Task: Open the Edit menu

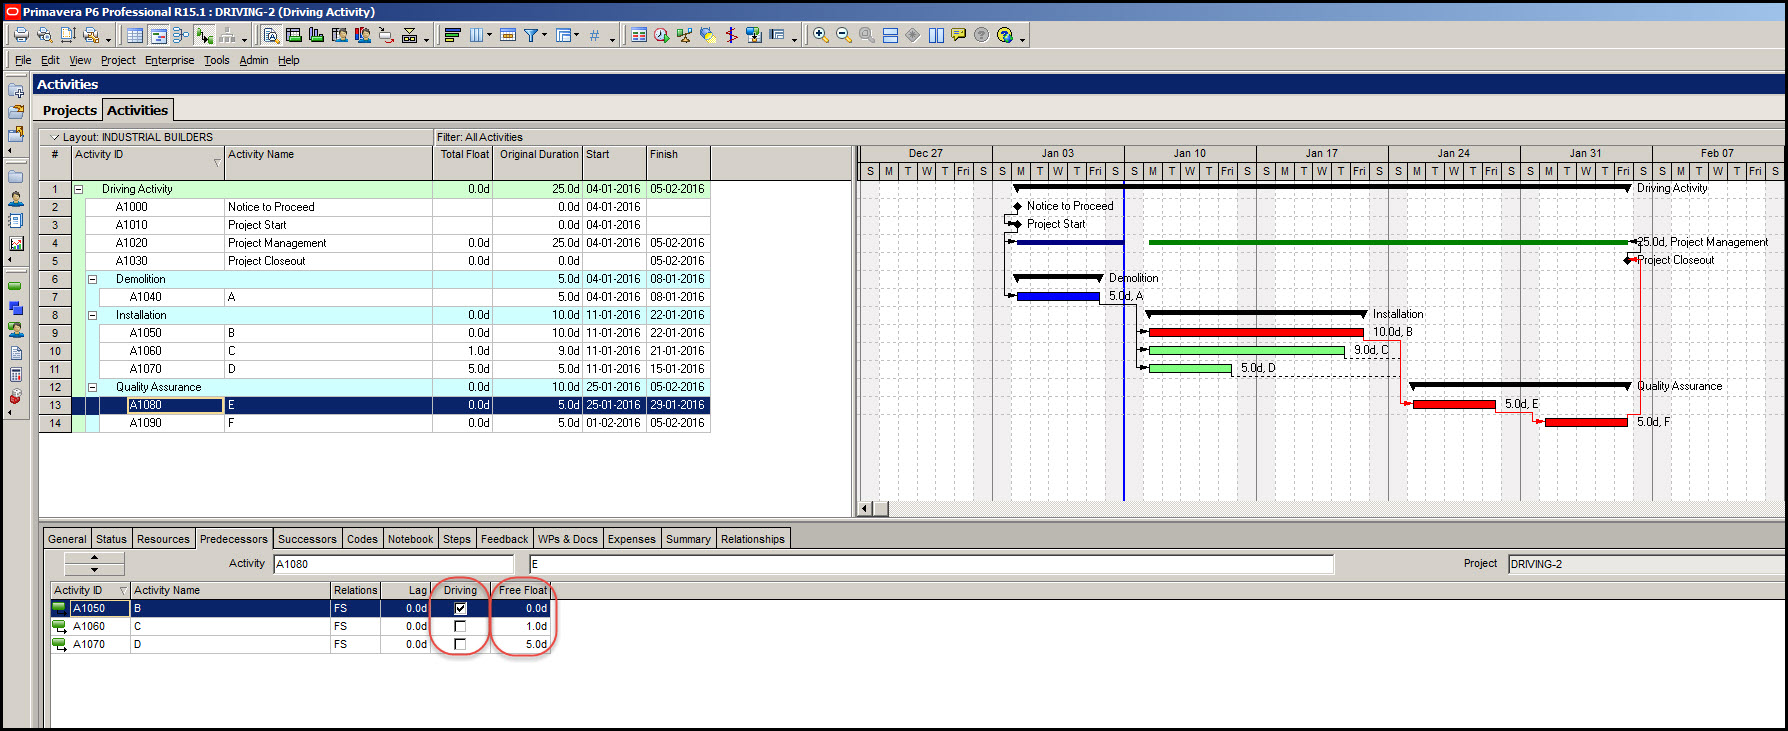Action: point(50,60)
